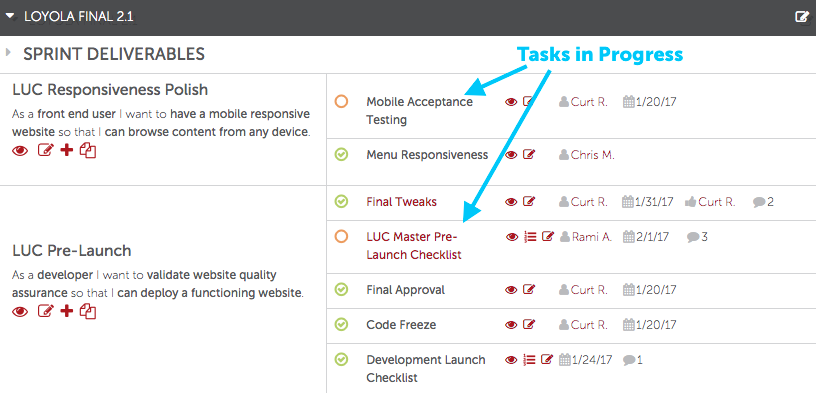This screenshot has width=816, height=393.
Task: Click view eye icon on Final Approval row
Action: 511,289
